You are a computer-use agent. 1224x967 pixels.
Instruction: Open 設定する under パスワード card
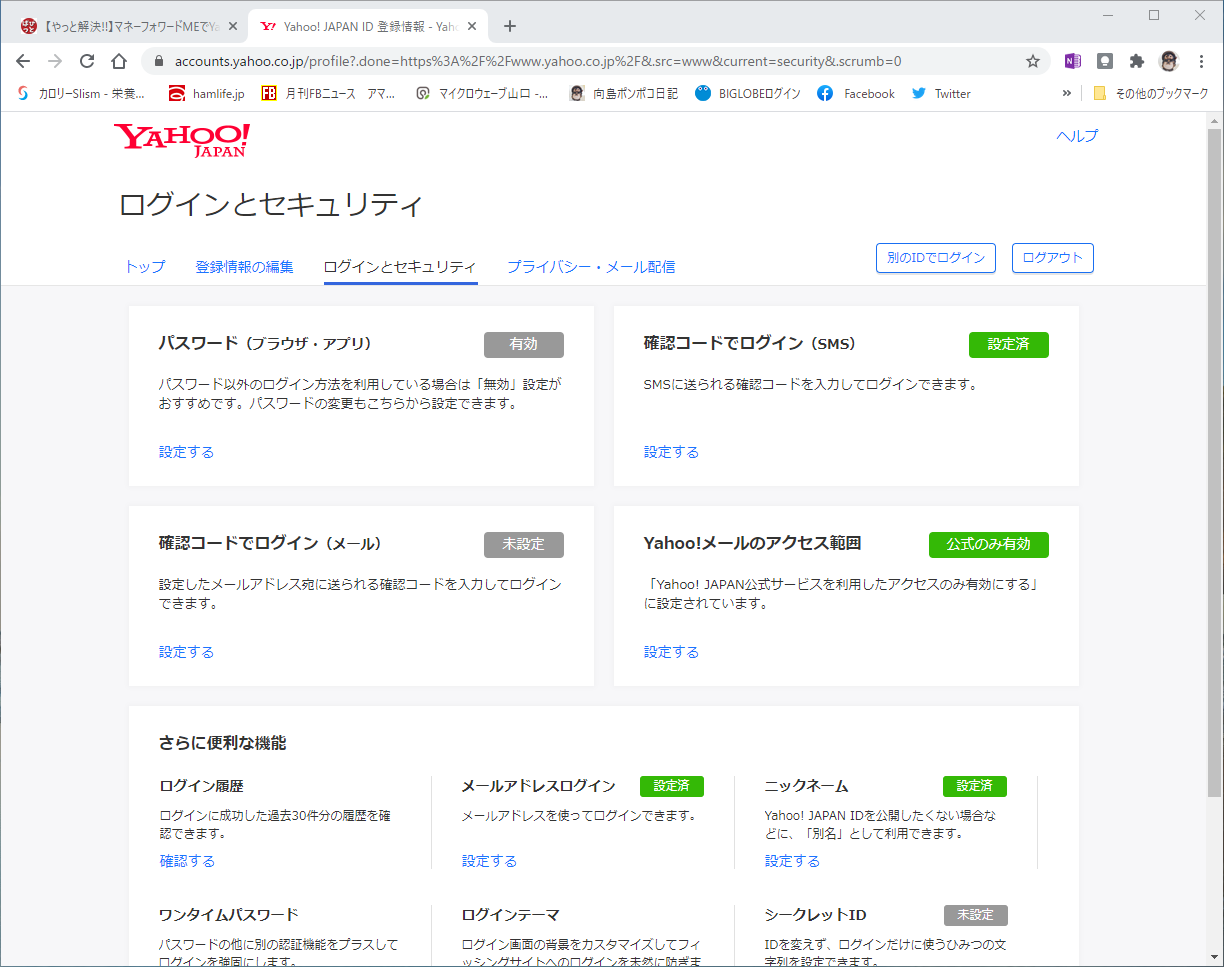click(x=186, y=452)
